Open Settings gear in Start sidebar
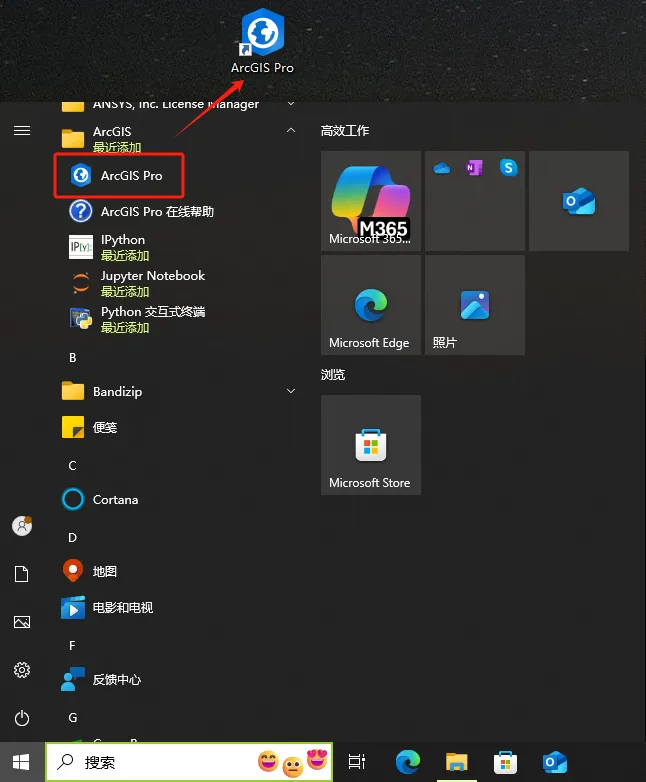646x782 pixels. pos(22,670)
